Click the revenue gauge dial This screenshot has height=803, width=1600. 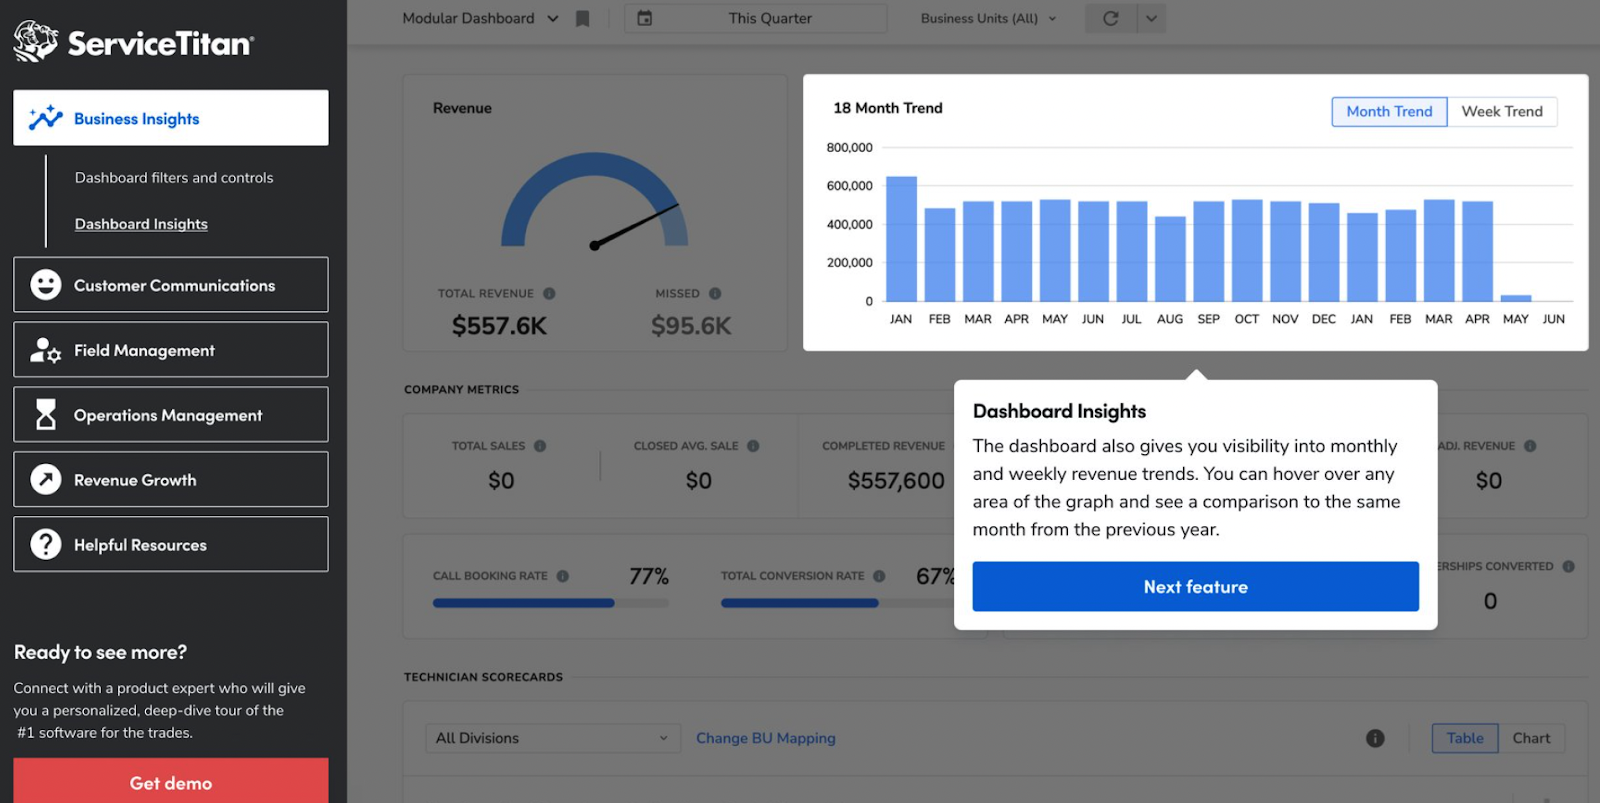tap(595, 199)
